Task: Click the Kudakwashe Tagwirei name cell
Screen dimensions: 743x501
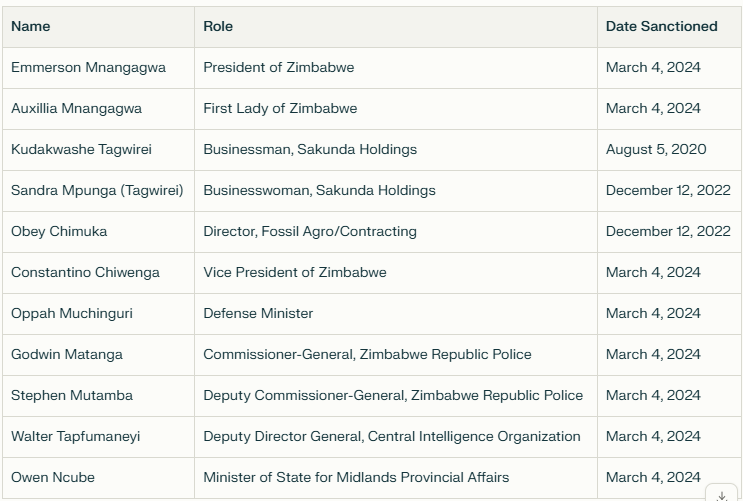Action: [x=81, y=149]
